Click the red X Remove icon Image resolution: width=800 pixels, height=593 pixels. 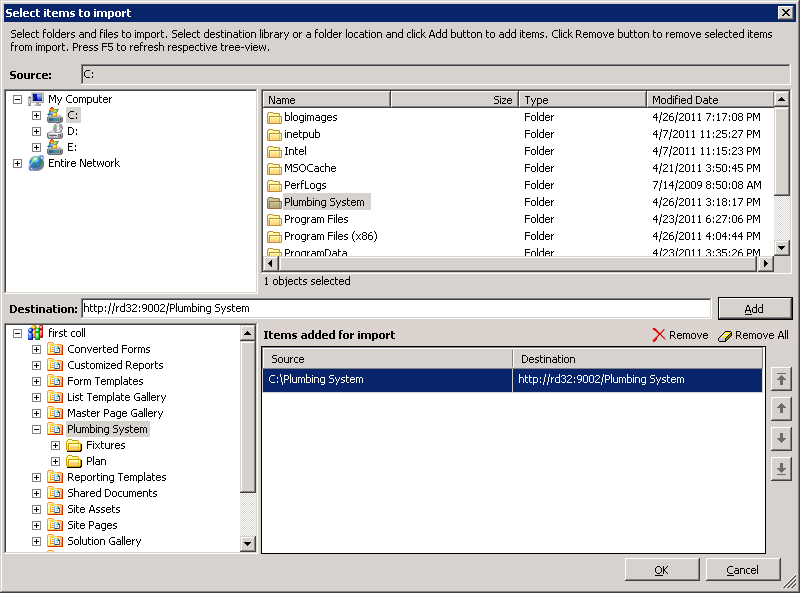659,335
